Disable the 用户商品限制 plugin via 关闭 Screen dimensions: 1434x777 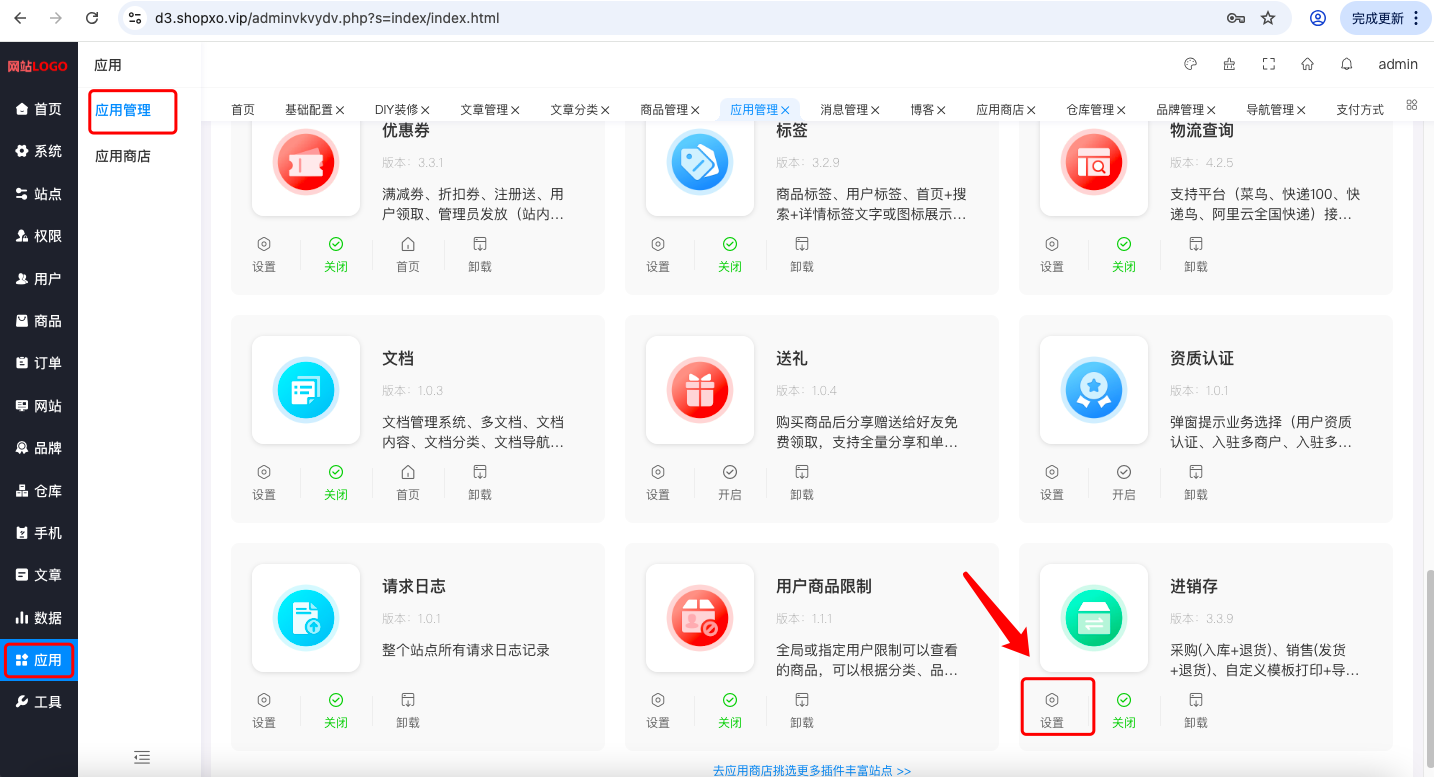click(x=730, y=711)
